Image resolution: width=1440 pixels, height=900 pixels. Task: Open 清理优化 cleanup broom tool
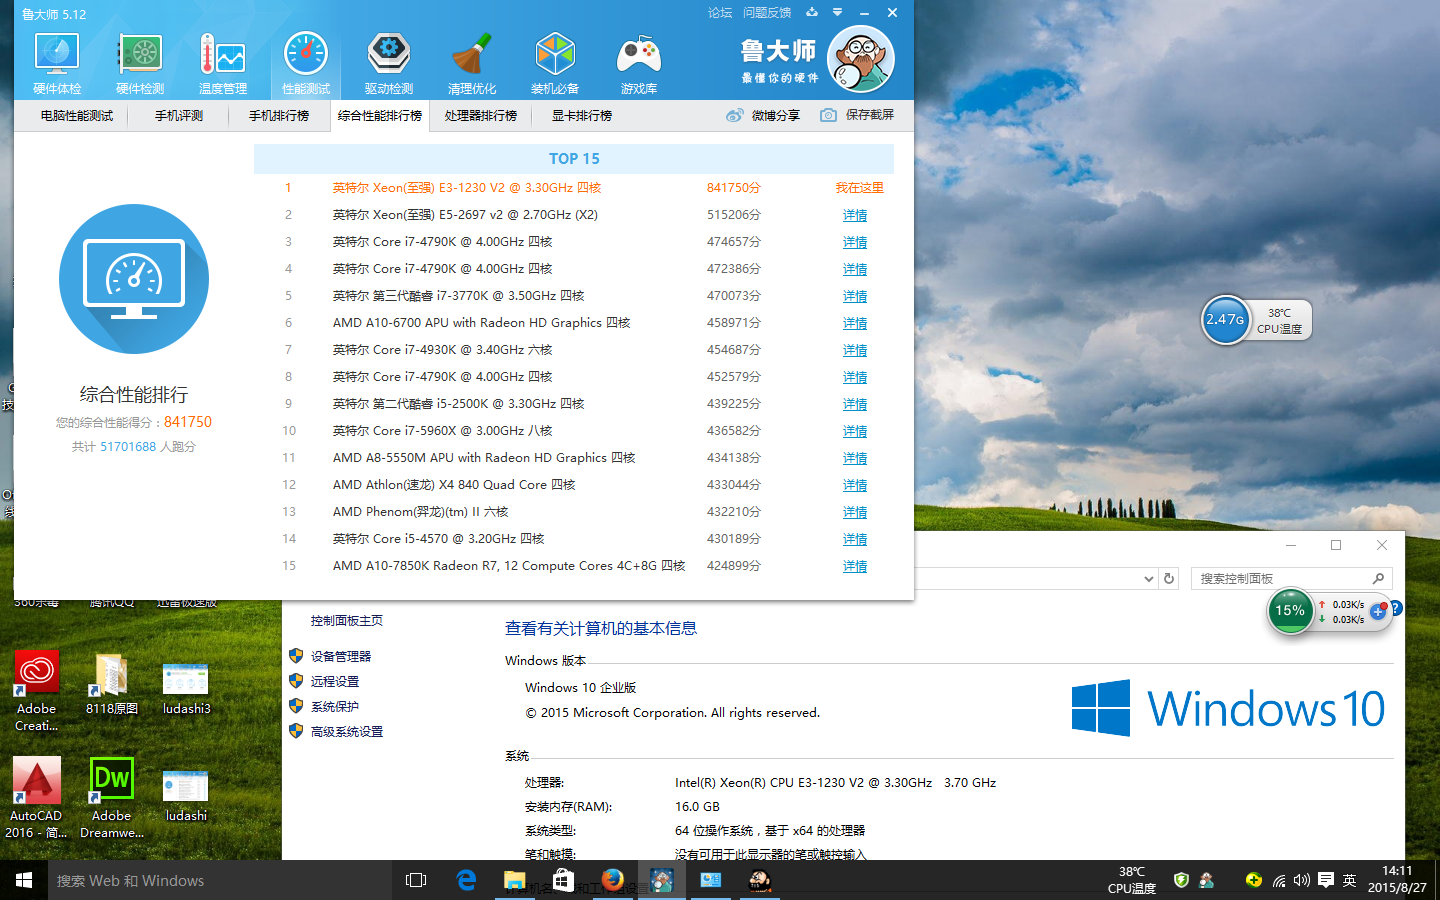pyautogui.click(x=472, y=64)
